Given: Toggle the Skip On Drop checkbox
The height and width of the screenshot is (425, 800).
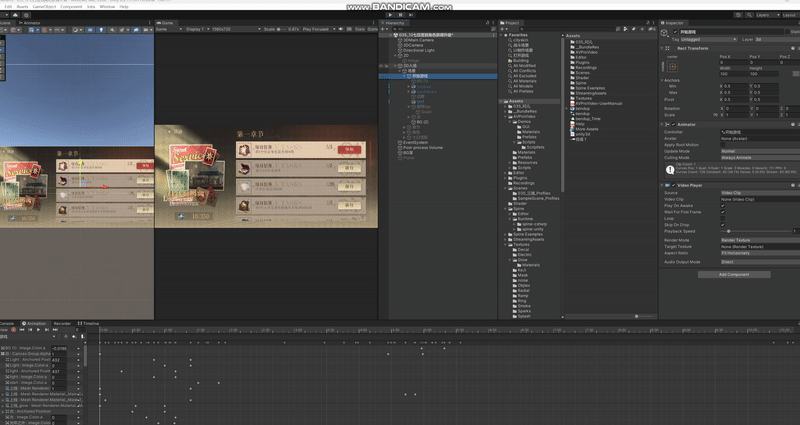Looking at the screenshot, I should click(723, 224).
